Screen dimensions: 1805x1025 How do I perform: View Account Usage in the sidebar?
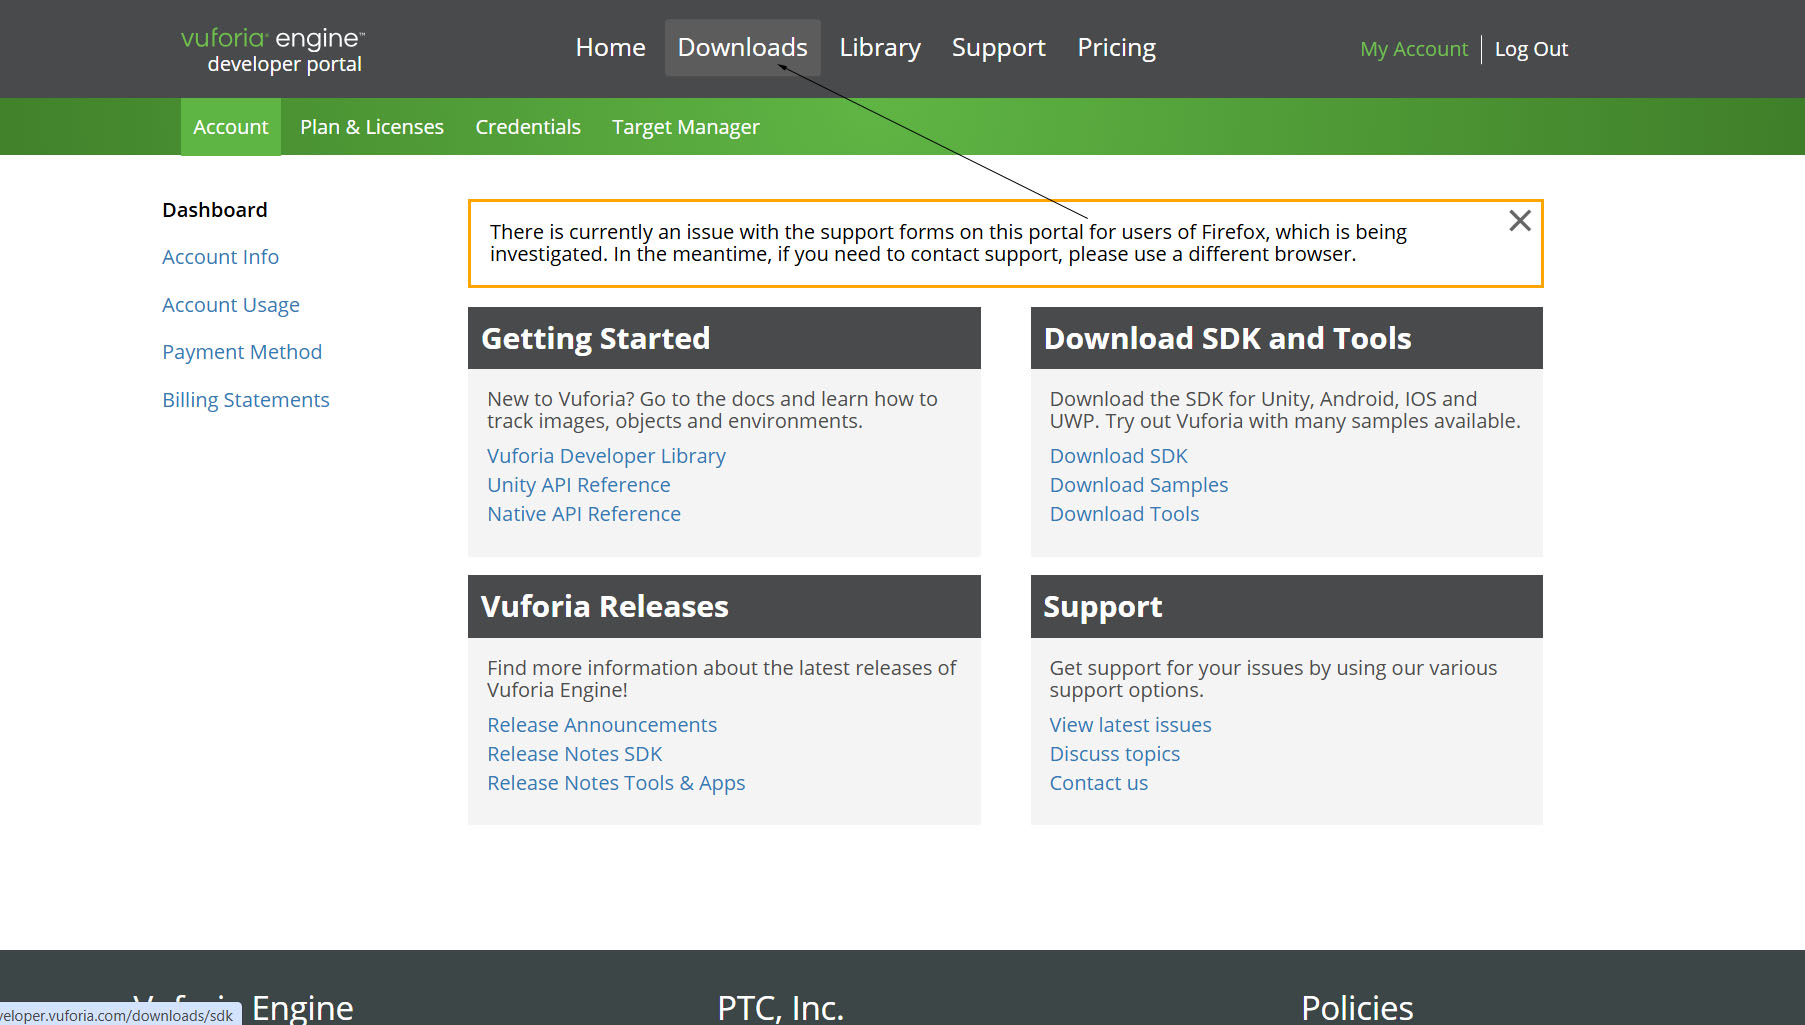tap(230, 305)
